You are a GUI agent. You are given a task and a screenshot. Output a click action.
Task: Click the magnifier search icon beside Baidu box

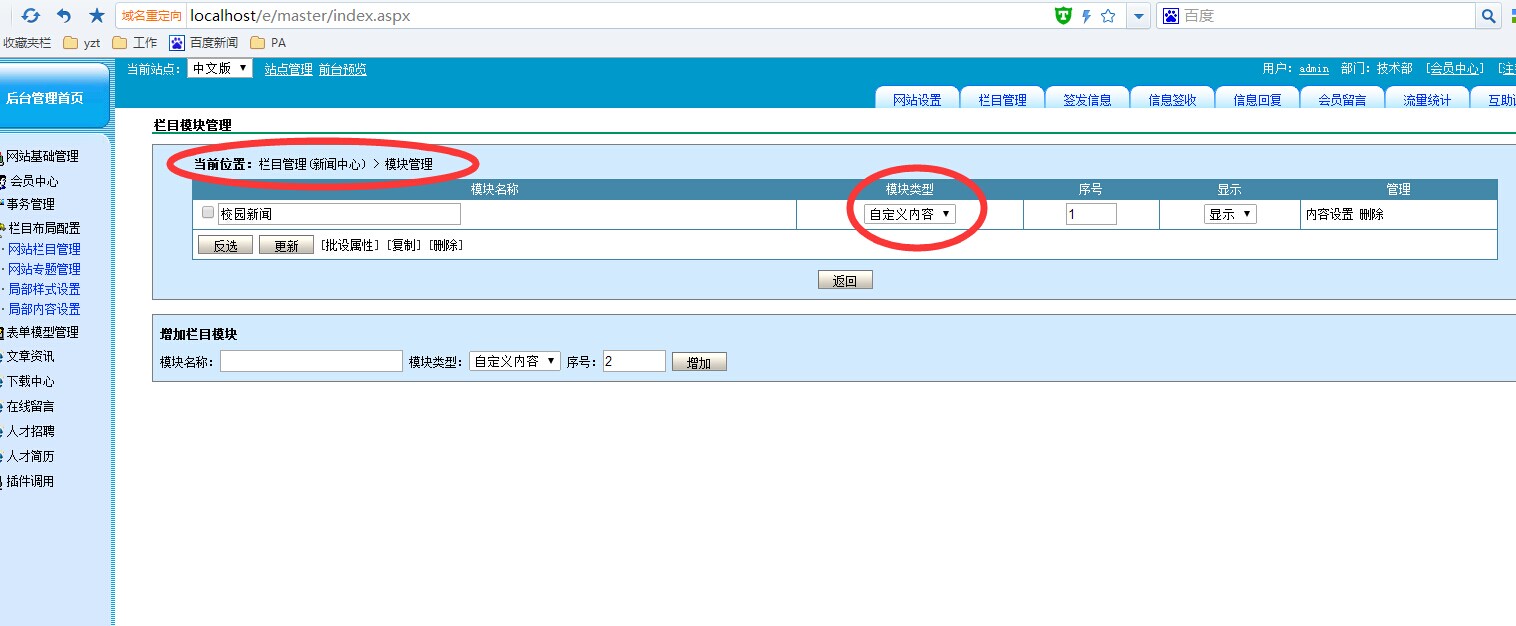[x=1489, y=16]
